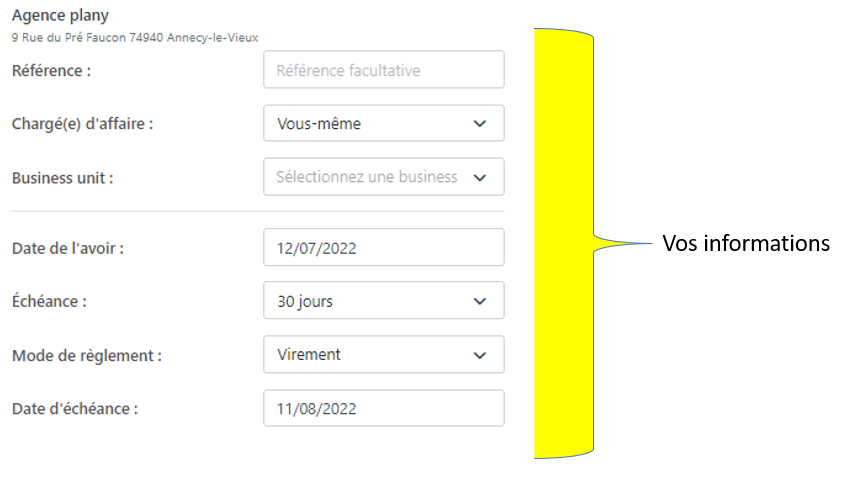
Task: Click the Vos informations caption
Action: tap(746, 243)
